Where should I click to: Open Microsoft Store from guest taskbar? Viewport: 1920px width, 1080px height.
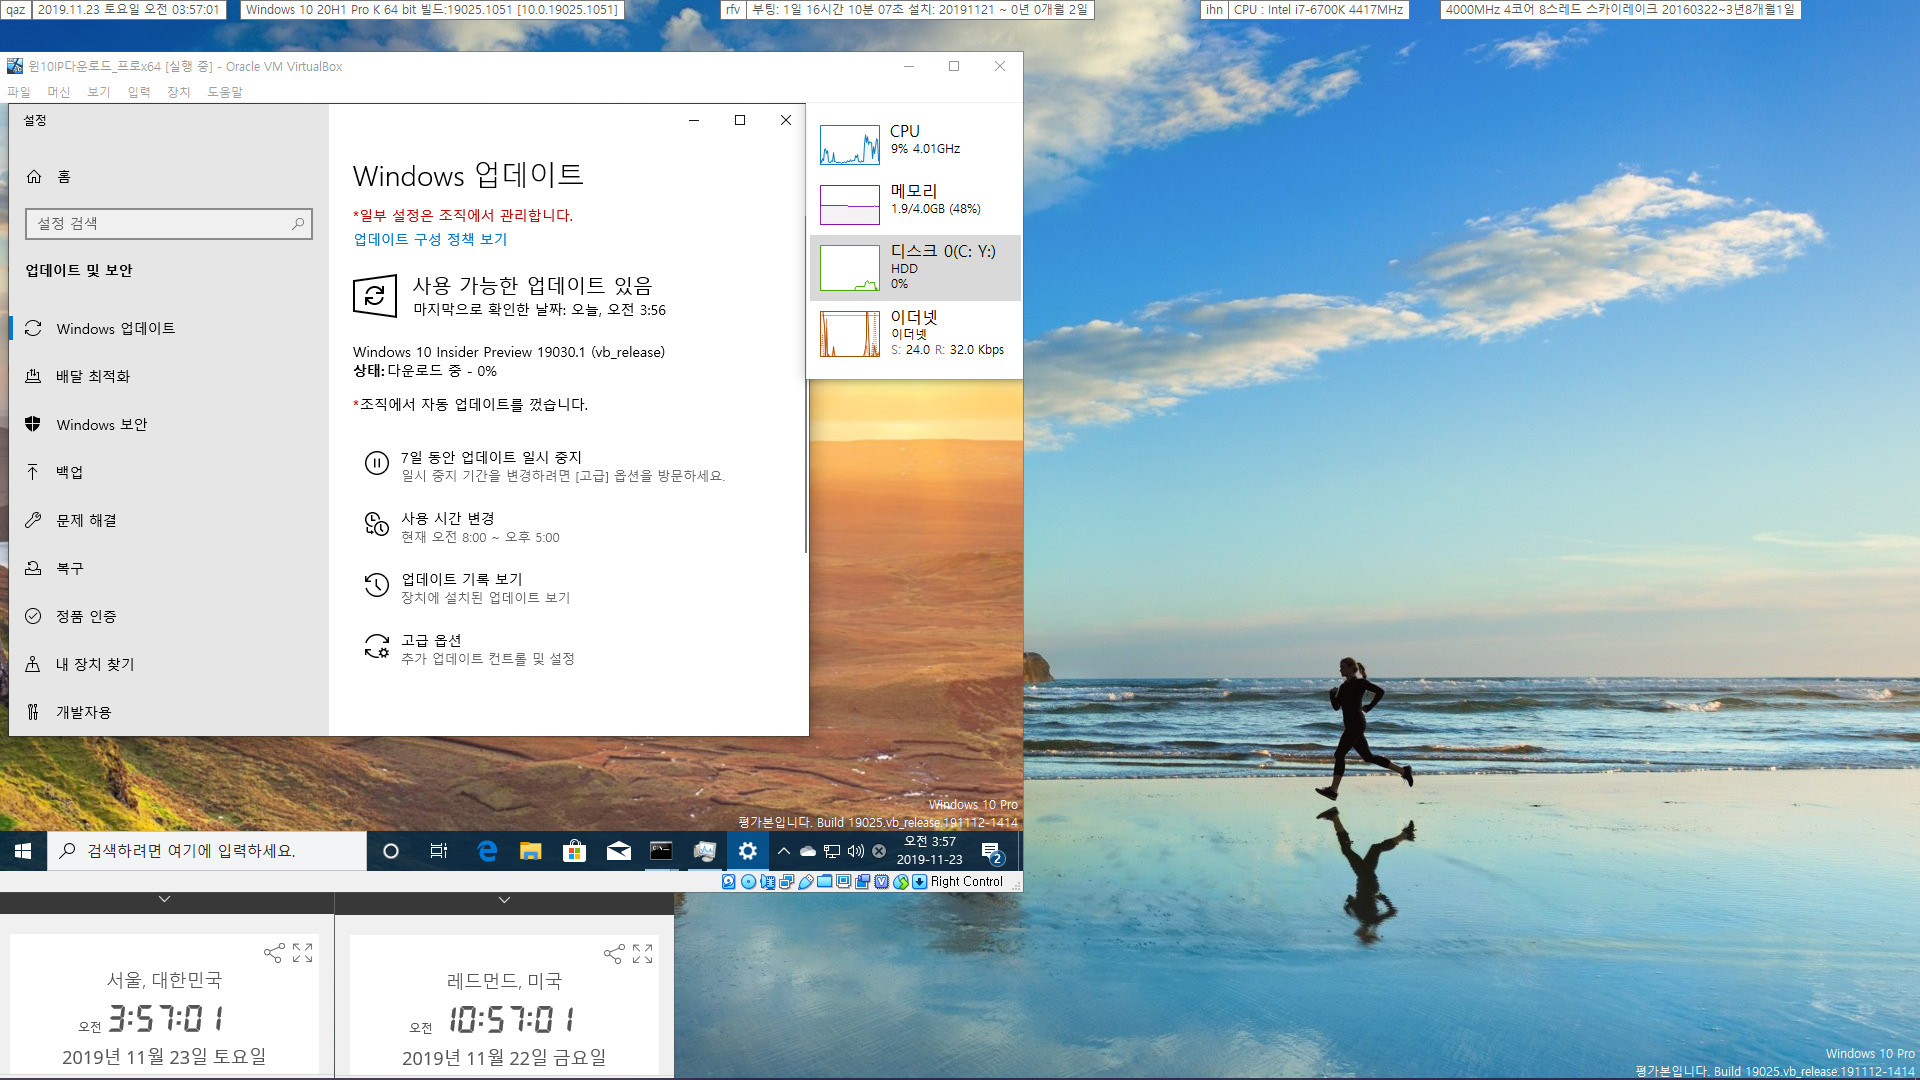pos(574,851)
